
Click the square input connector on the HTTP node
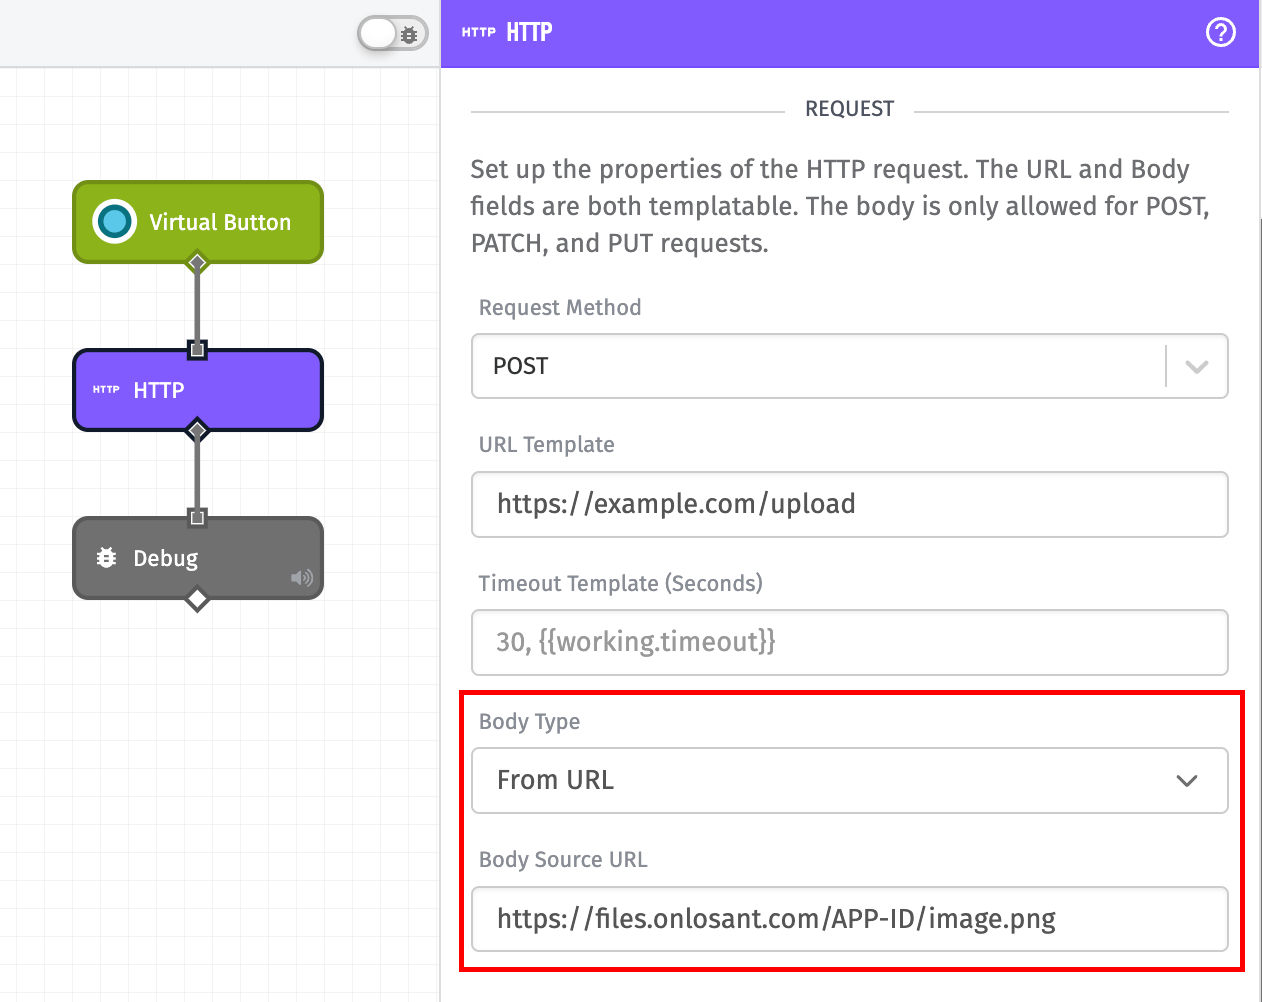coord(197,349)
